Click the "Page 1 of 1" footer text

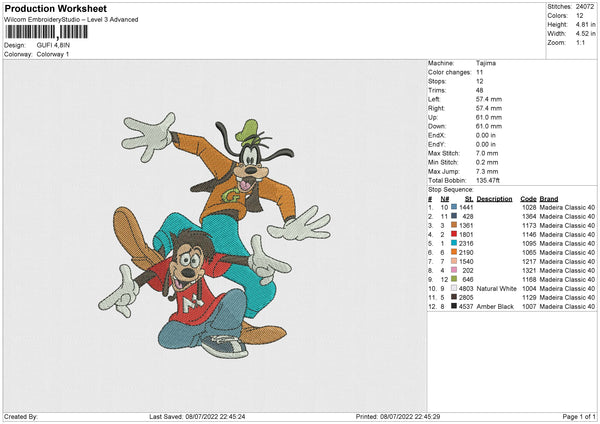(x=579, y=416)
